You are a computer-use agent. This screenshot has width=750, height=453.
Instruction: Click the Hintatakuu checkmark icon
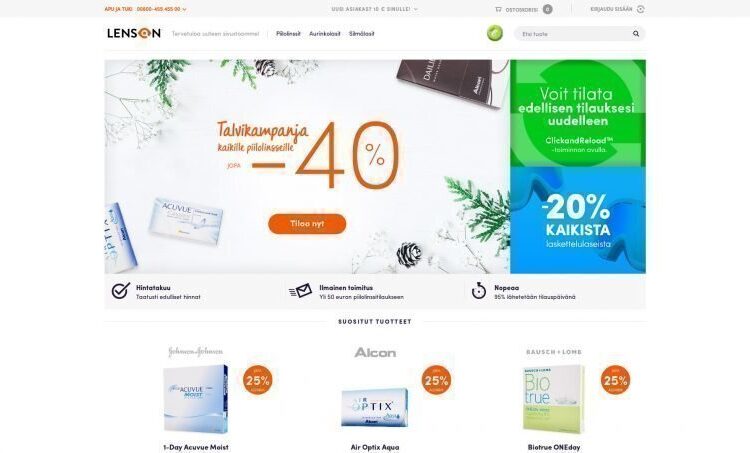tap(121, 291)
